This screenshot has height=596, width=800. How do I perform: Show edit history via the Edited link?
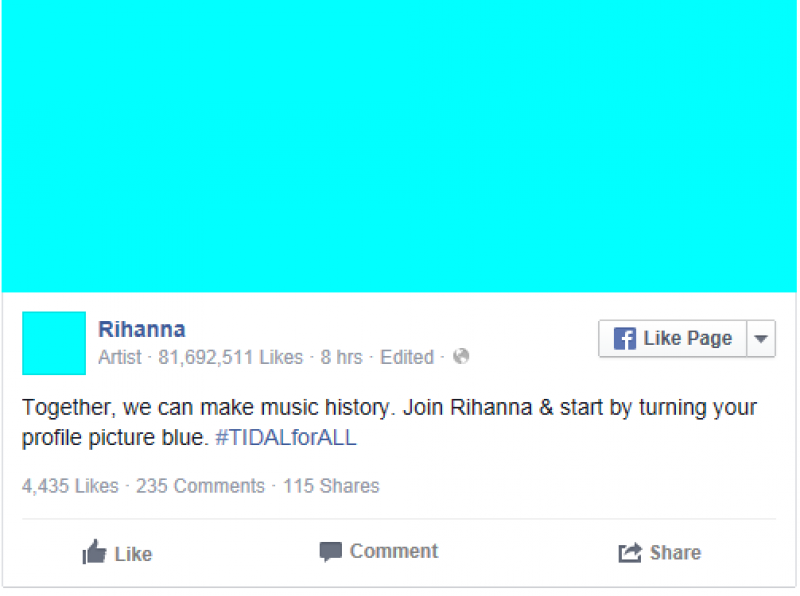click(x=407, y=357)
